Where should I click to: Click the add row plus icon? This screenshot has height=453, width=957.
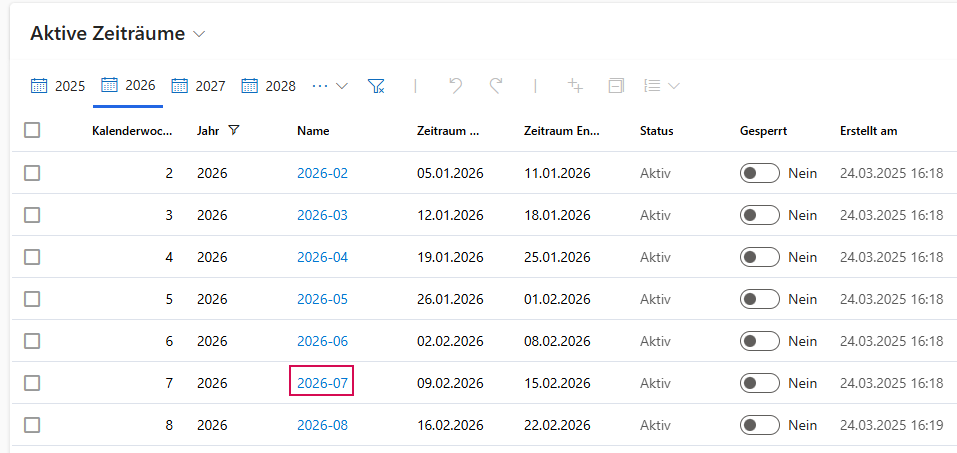tap(575, 86)
